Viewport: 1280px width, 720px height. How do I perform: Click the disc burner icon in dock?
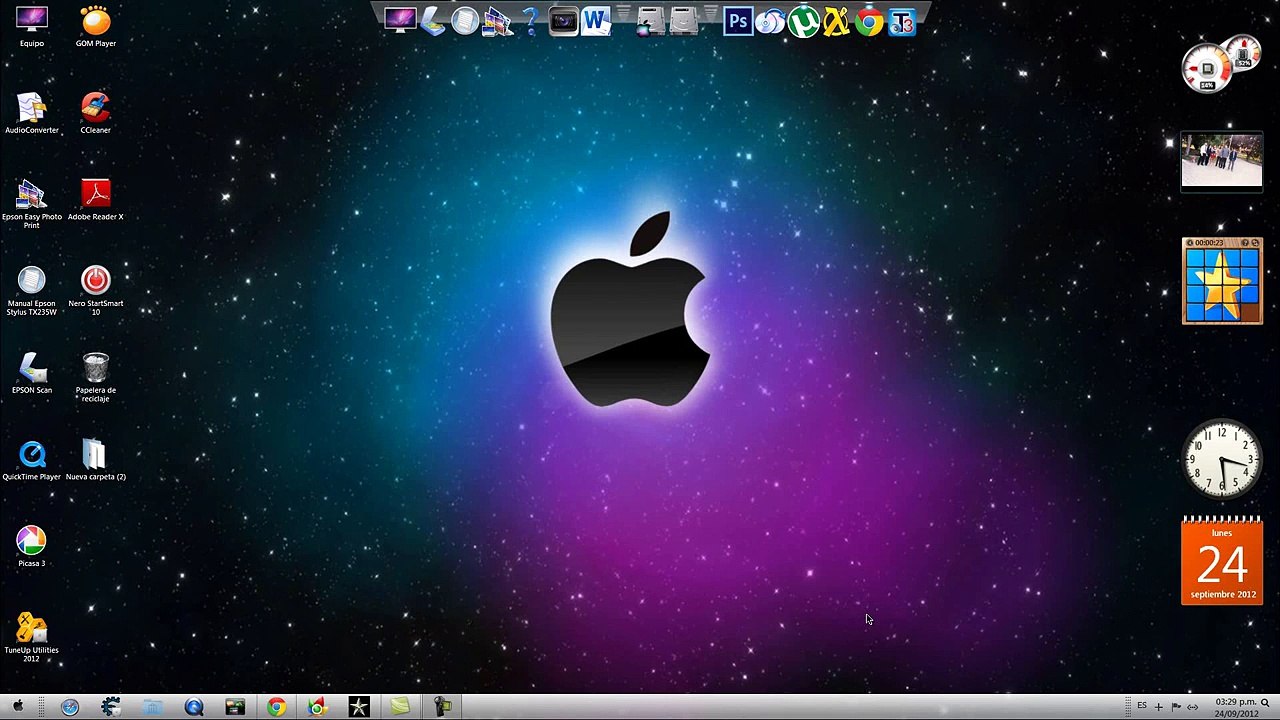pos(770,20)
